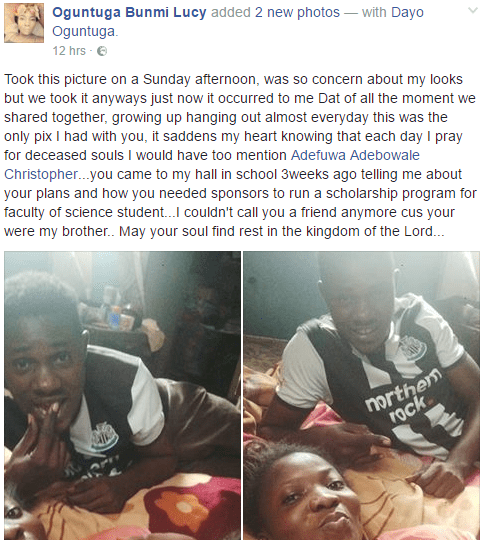Open tagged name Adefuwa Adebowale link
The image size is (482, 540).
pyautogui.click(x=355, y=155)
